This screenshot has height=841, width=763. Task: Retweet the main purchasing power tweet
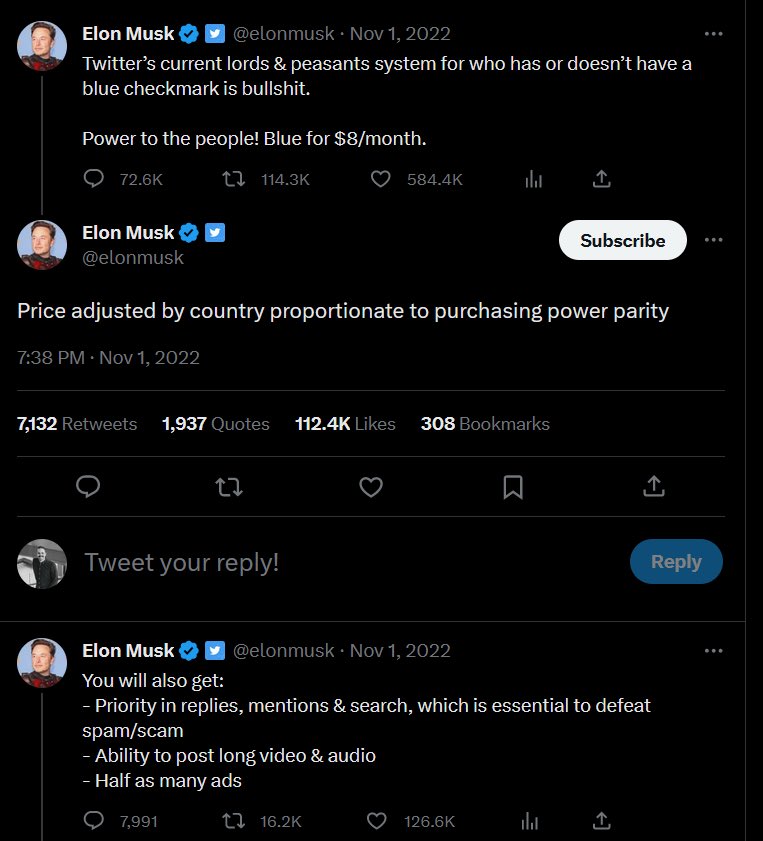(229, 487)
